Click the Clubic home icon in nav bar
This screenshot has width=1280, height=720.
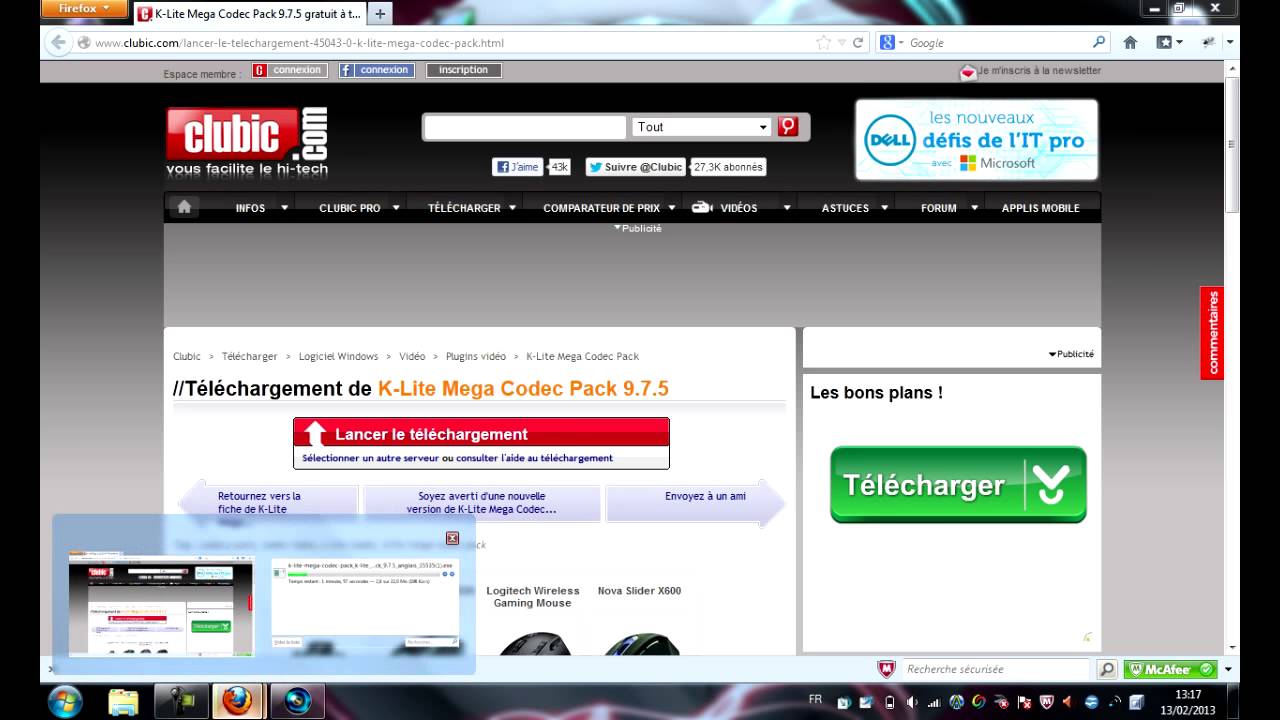184,207
